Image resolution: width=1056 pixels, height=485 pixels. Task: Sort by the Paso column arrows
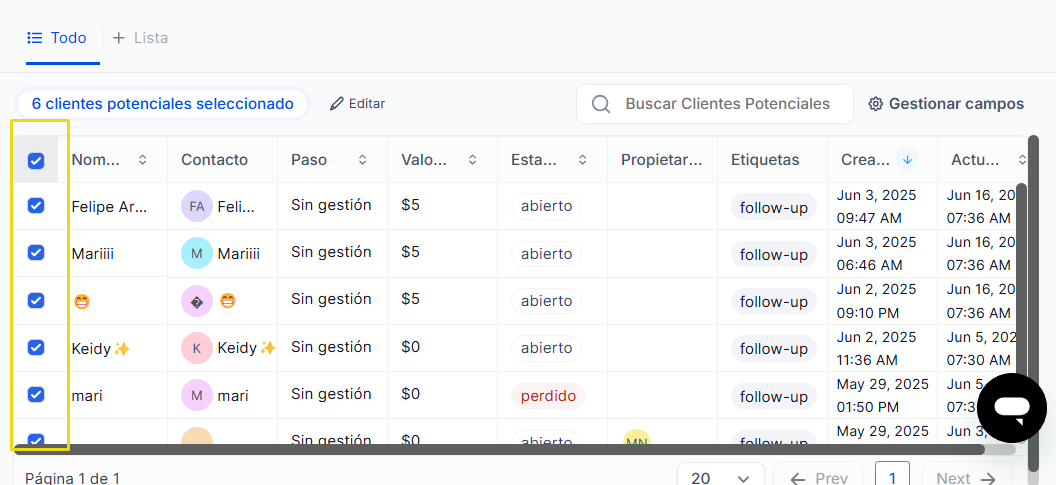tap(362, 160)
